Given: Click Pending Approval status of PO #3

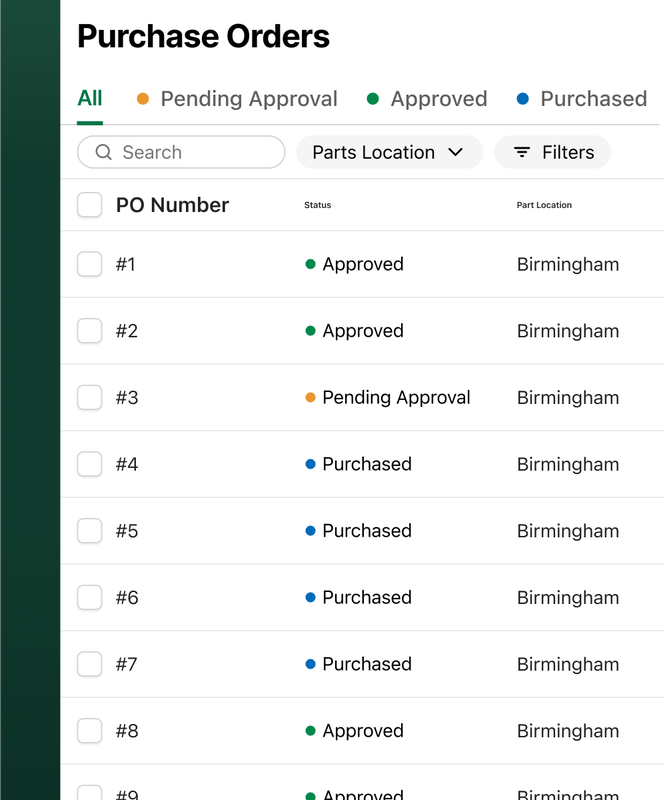Looking at the screenshot, I should tap(388, 397).
